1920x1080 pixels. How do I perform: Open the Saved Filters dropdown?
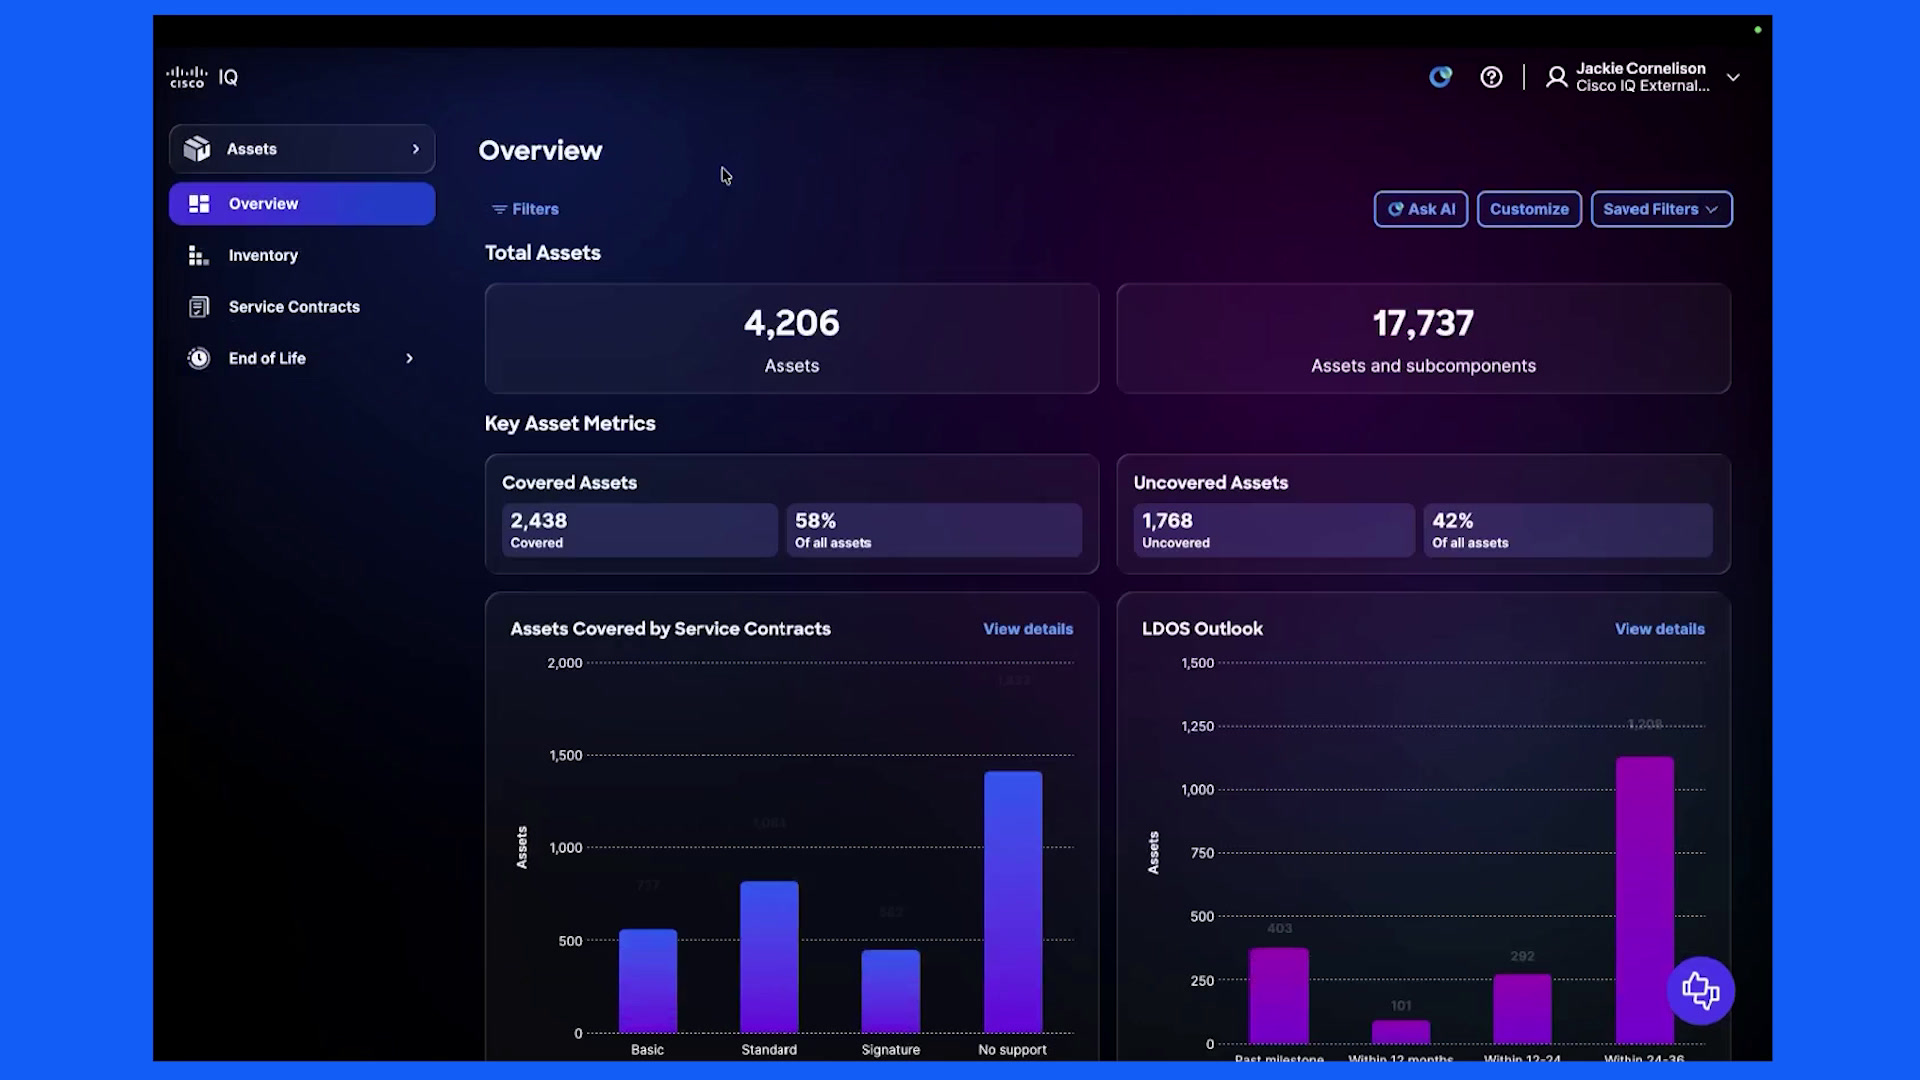[x=1661, y=209]
